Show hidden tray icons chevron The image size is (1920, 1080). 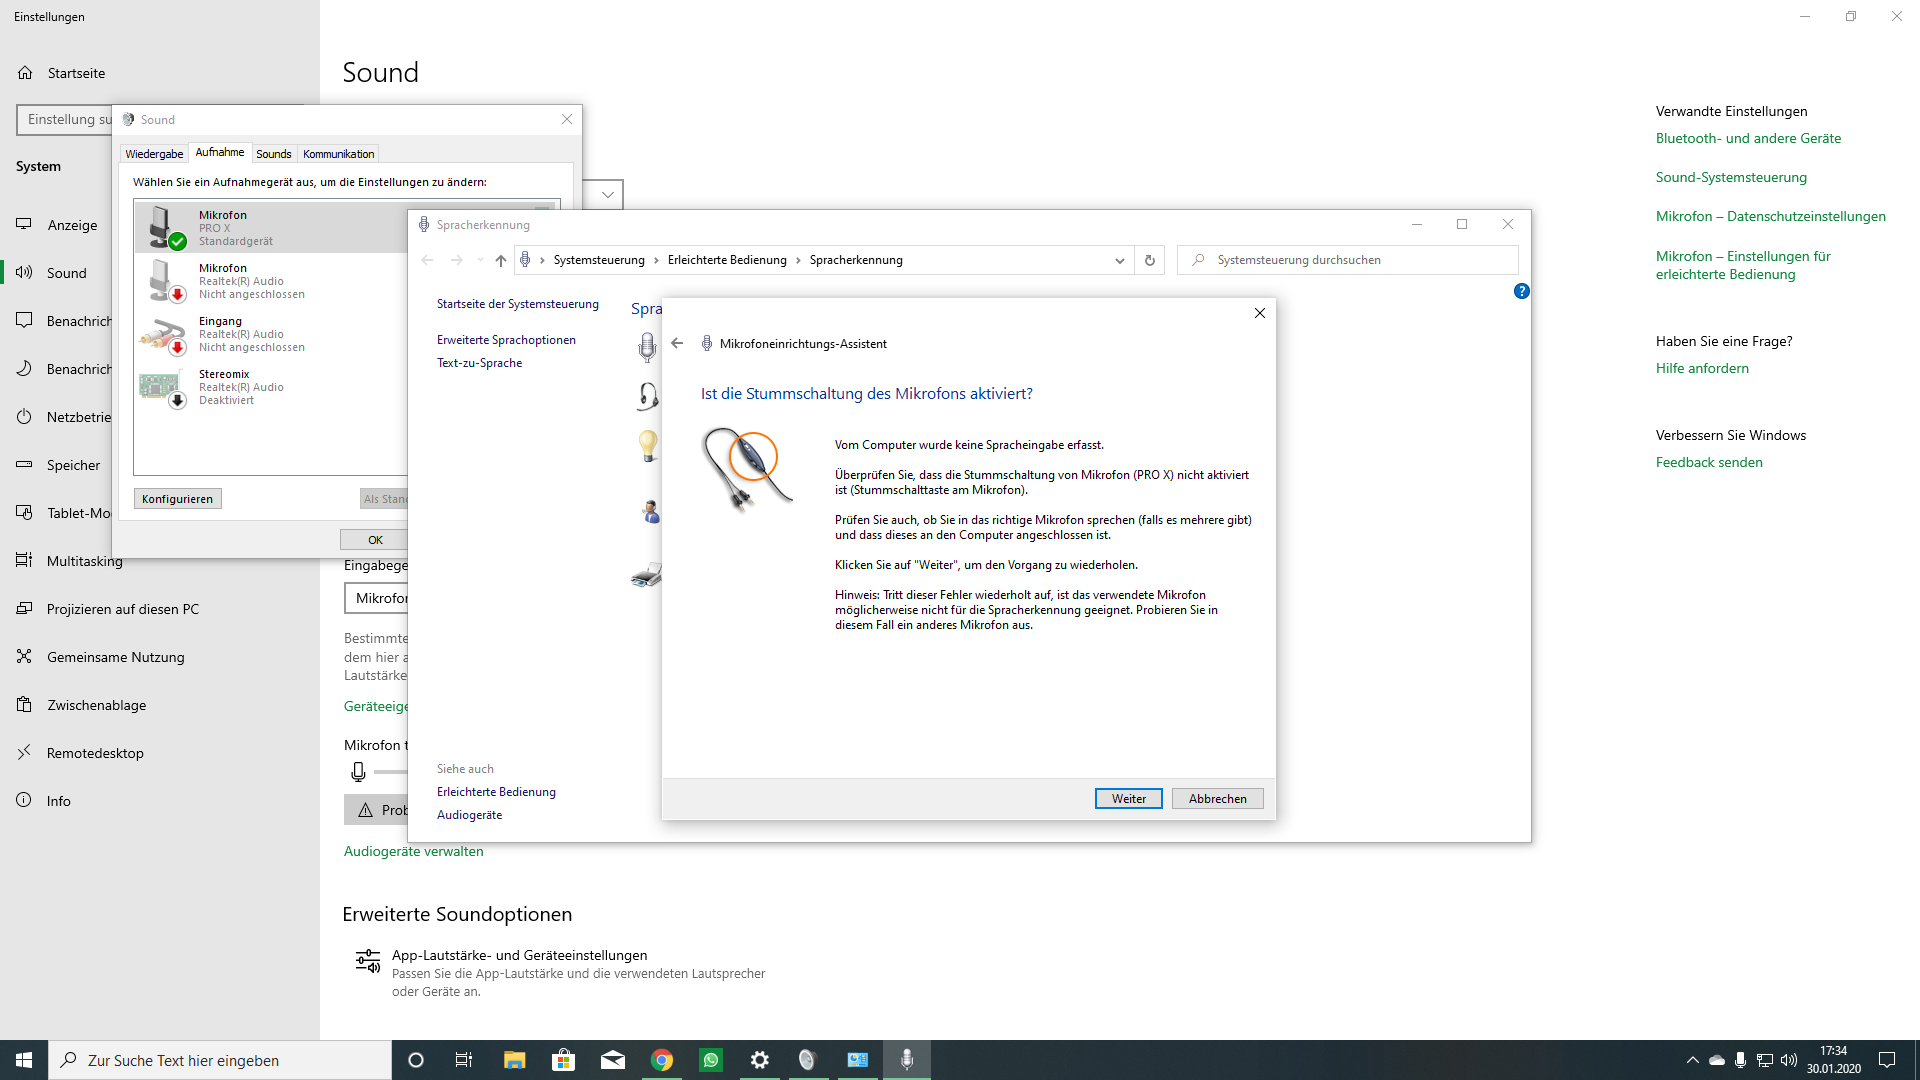coord(1692,1060)
